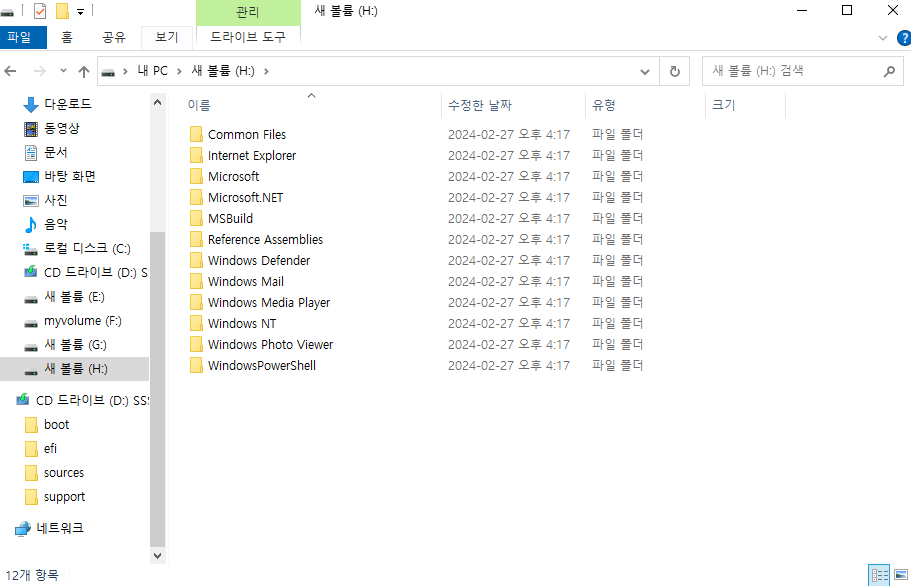Open the Customize Quick Access Toolbar dropdown
Viewport: 911px width, 586px height.
point(80,11)
